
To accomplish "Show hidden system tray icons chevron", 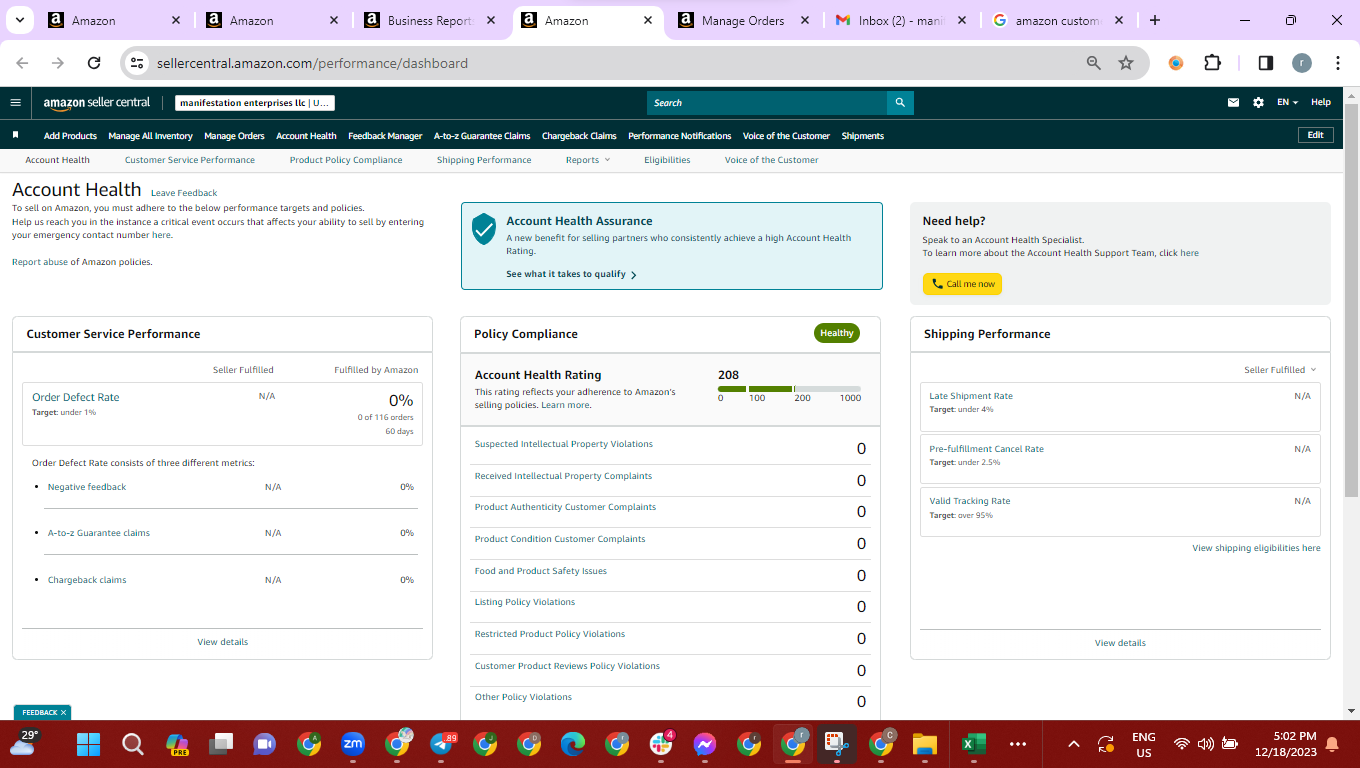I will click(1074, 744).
